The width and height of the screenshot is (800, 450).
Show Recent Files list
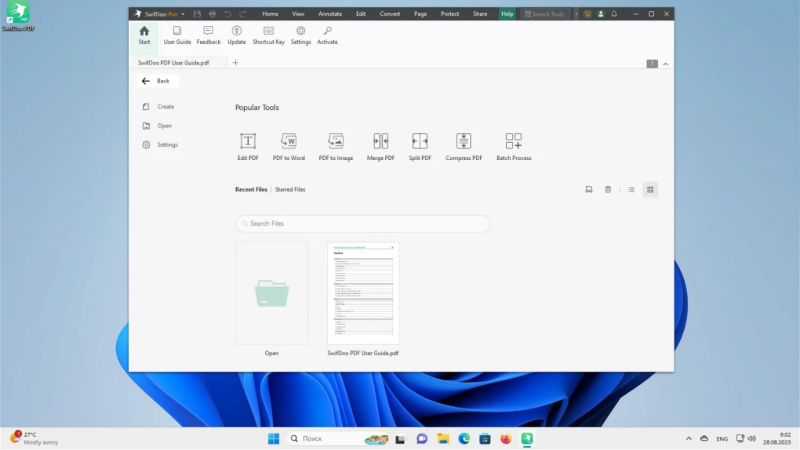(x=251, y=189)
